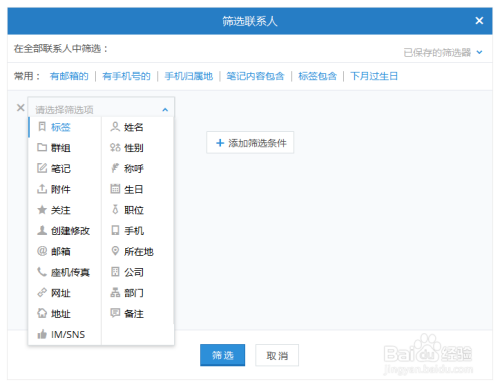Click the IM/SNS thumbs-up icon
Viewport: 500px width, 387px height.
[x=42, y=334]
